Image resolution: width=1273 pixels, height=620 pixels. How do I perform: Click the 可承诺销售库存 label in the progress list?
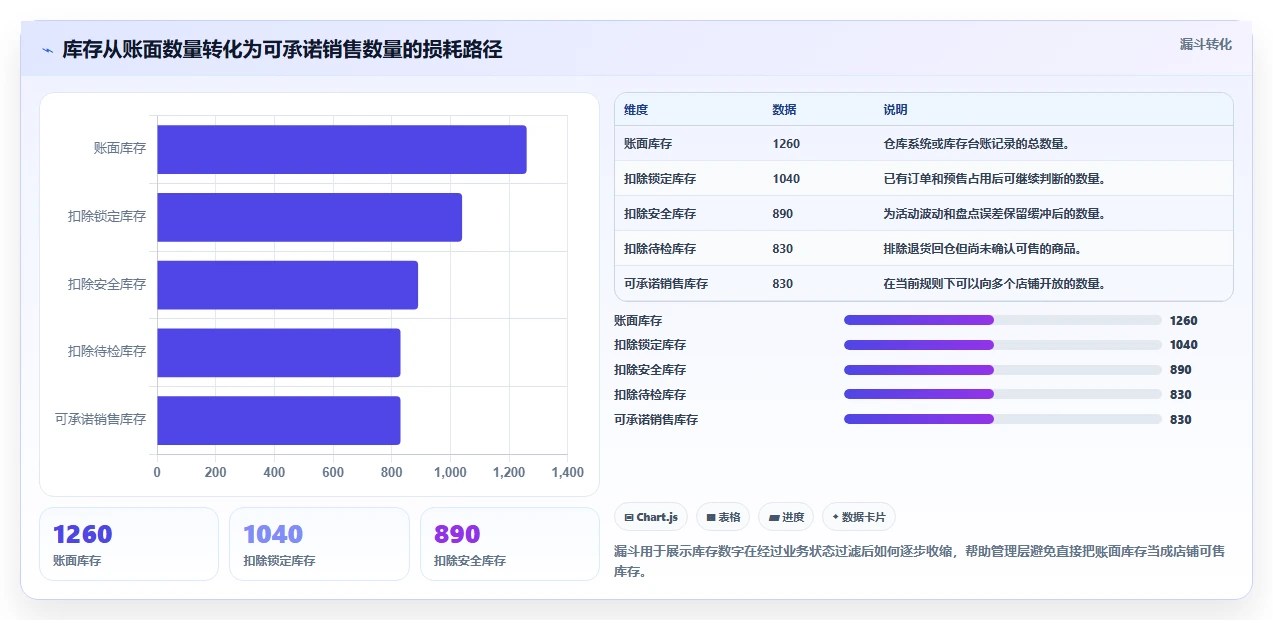[656, 420]
